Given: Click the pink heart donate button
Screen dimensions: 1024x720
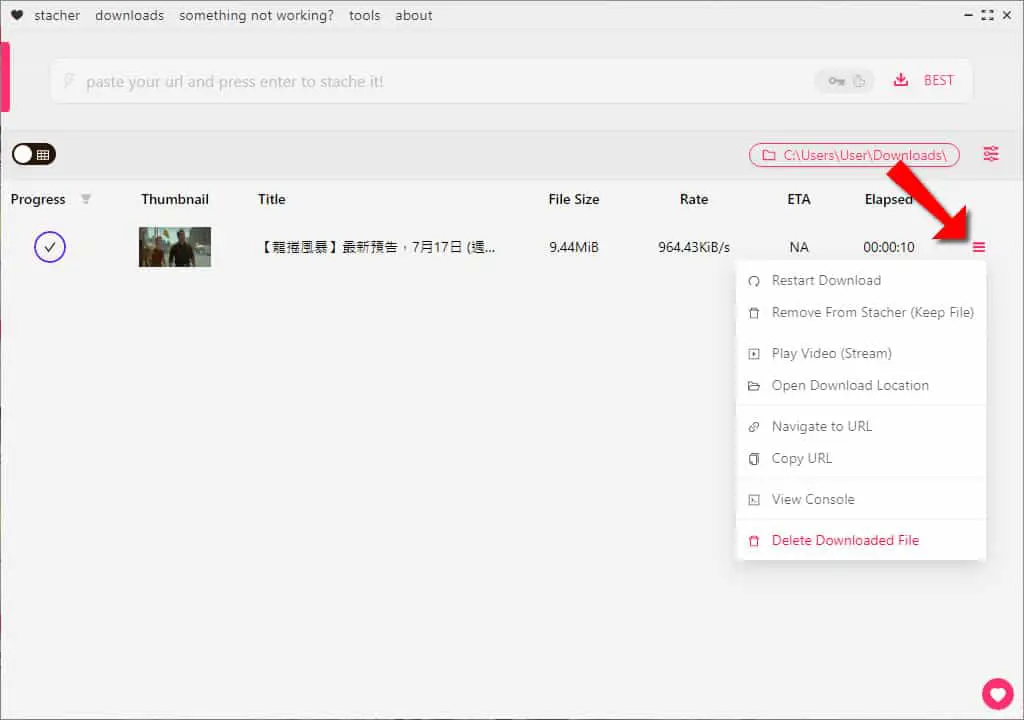Looking at the screenshot, I should click(x=998, y=693).
